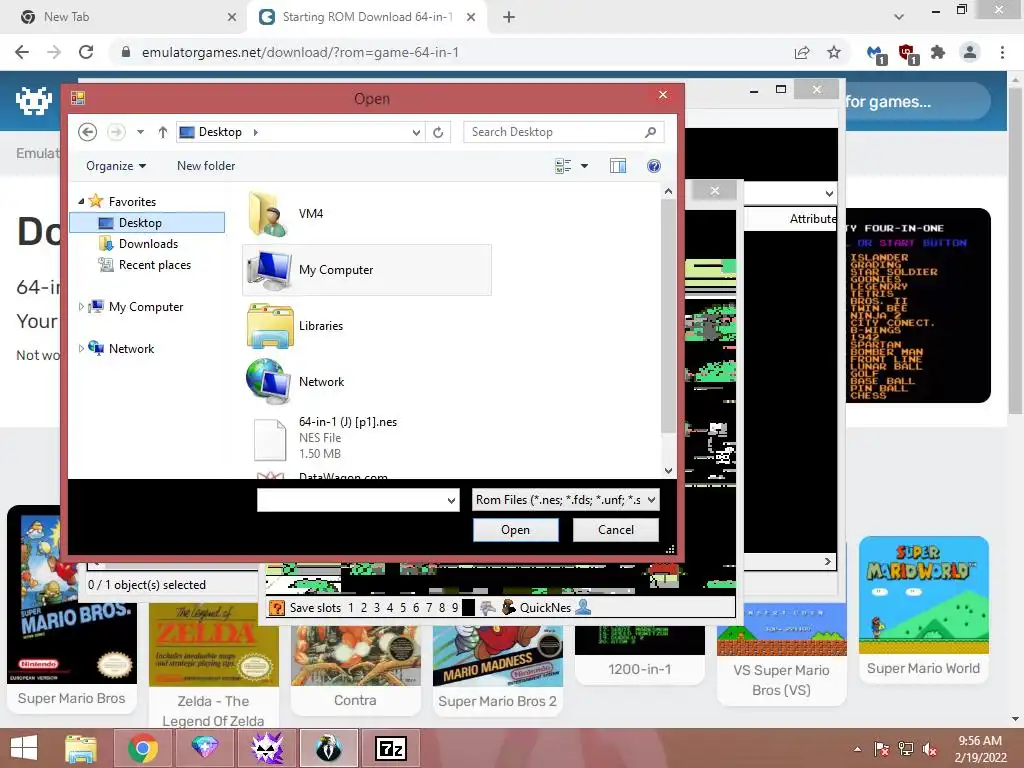Click the gamepad controller status icon
The width and height of the screenshot is (1024, 768).
488,608
